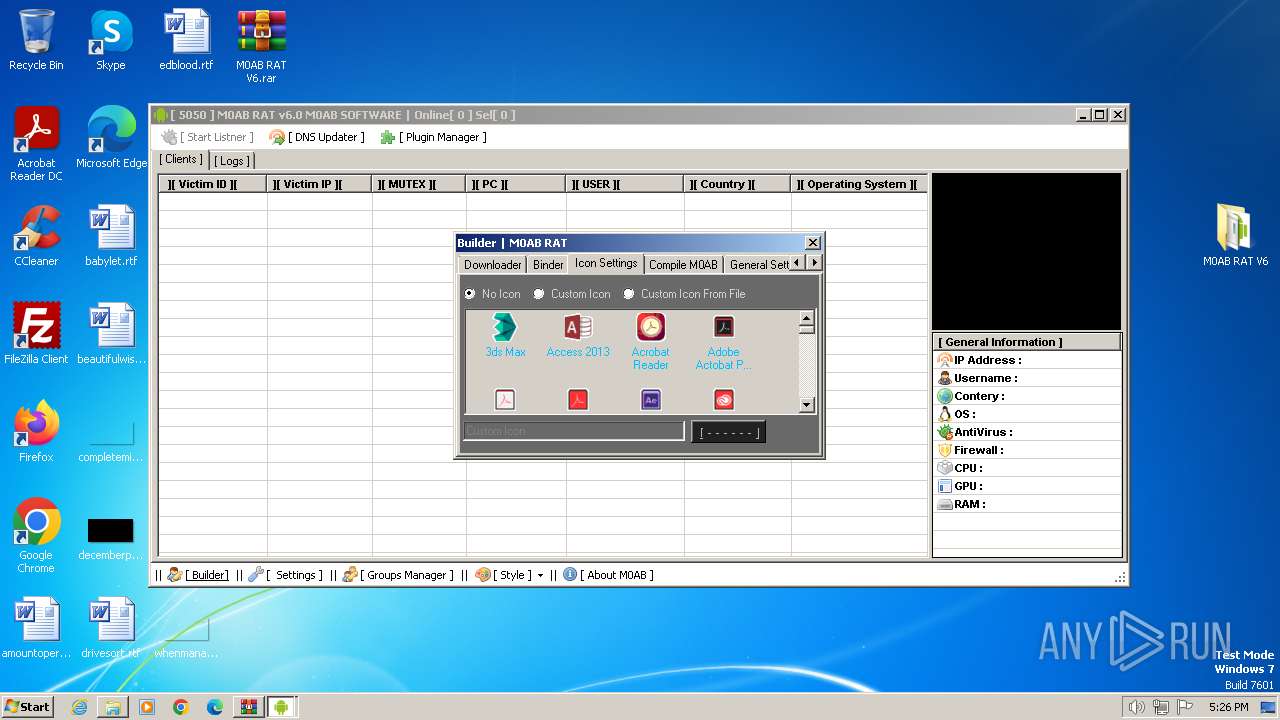Select the Google Chrome desktop shortcut
Viewport: 1280px width, 720px height.
click(36, 536)
